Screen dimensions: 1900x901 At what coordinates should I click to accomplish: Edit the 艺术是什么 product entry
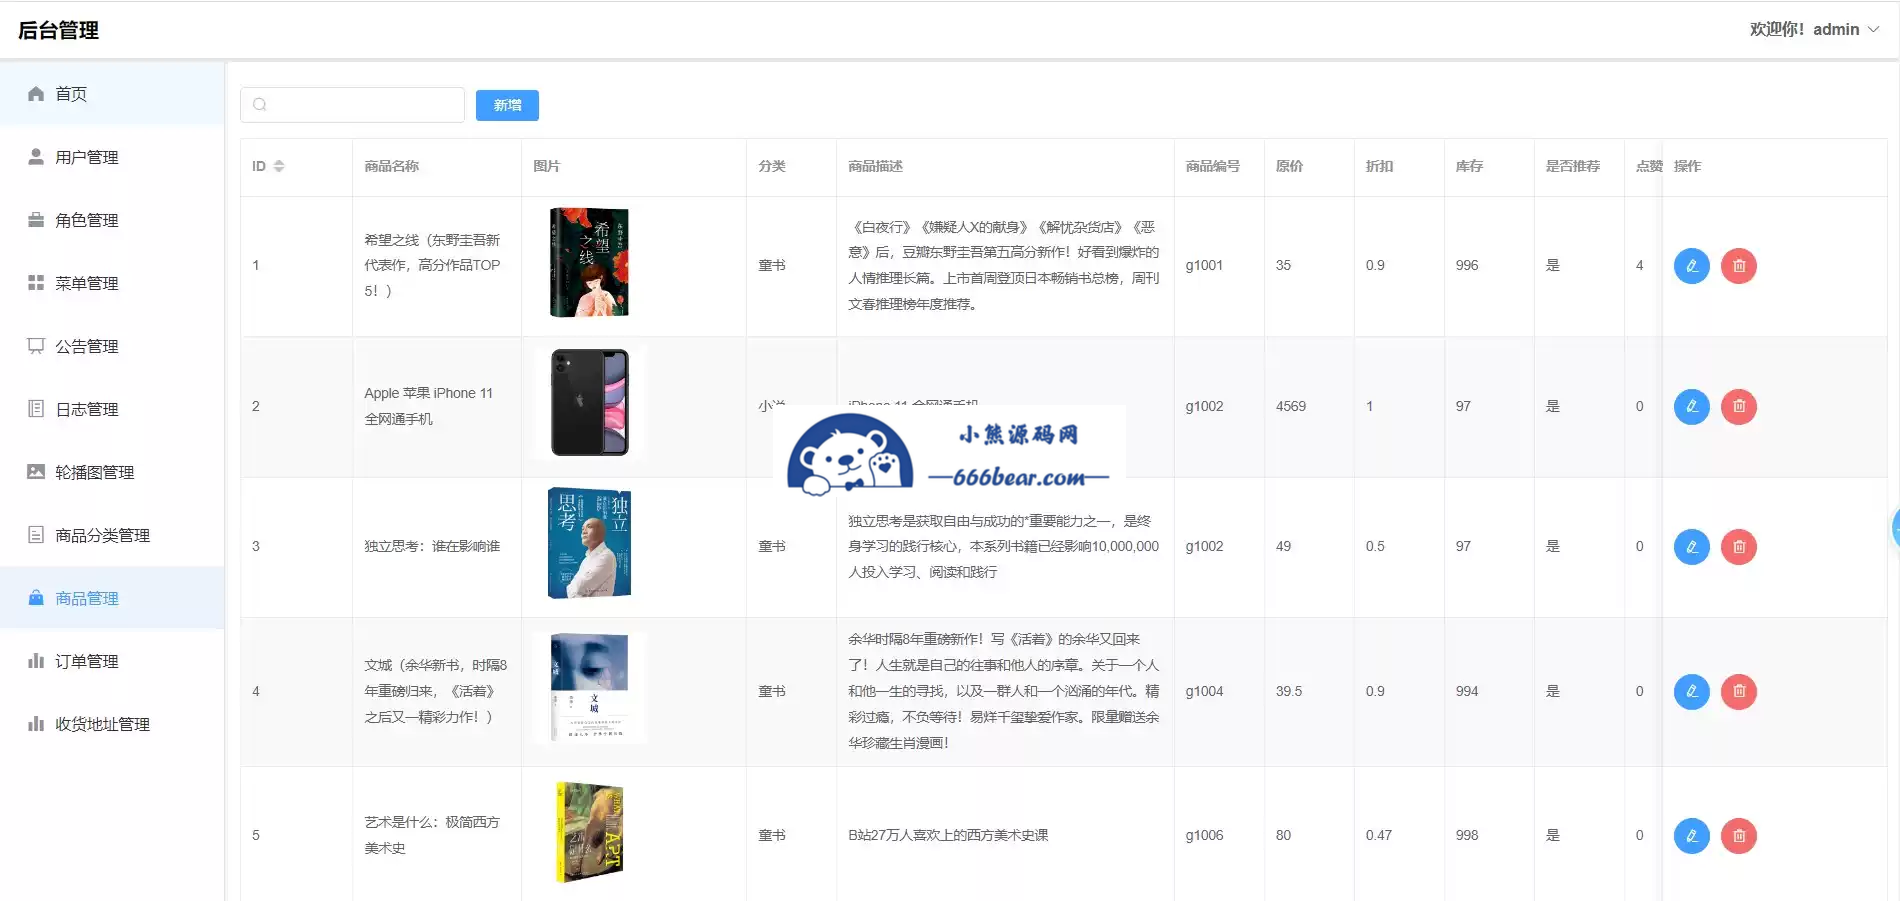click(x=1691, y=836)
